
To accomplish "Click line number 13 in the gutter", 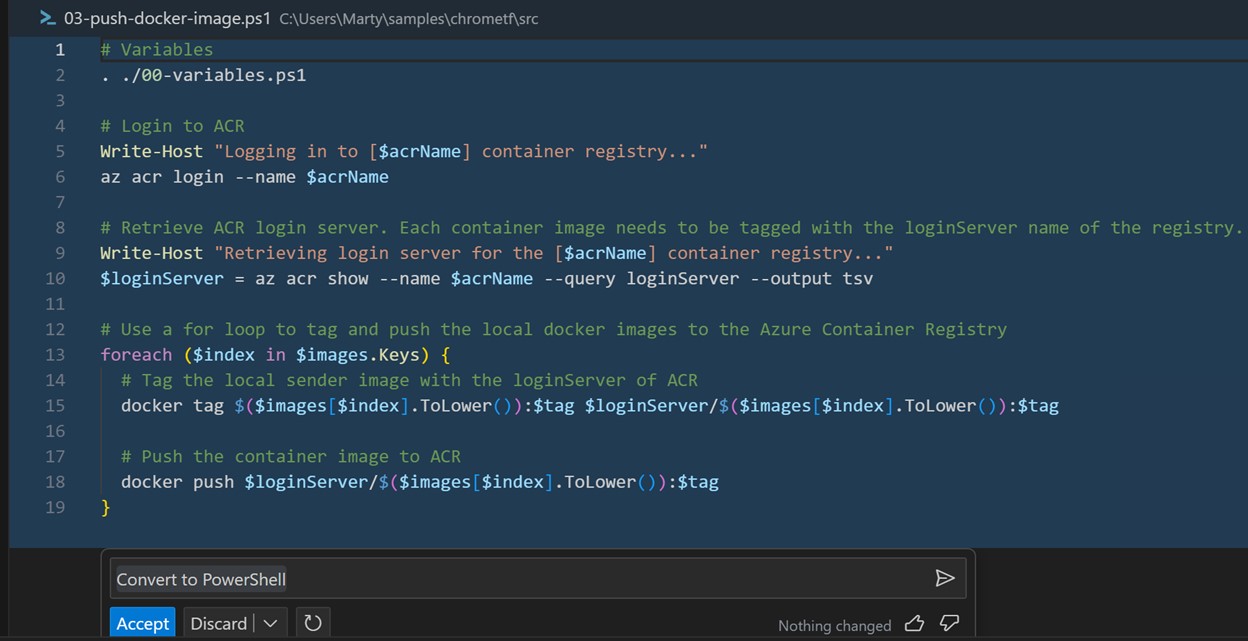I will [x=59, y=354].
